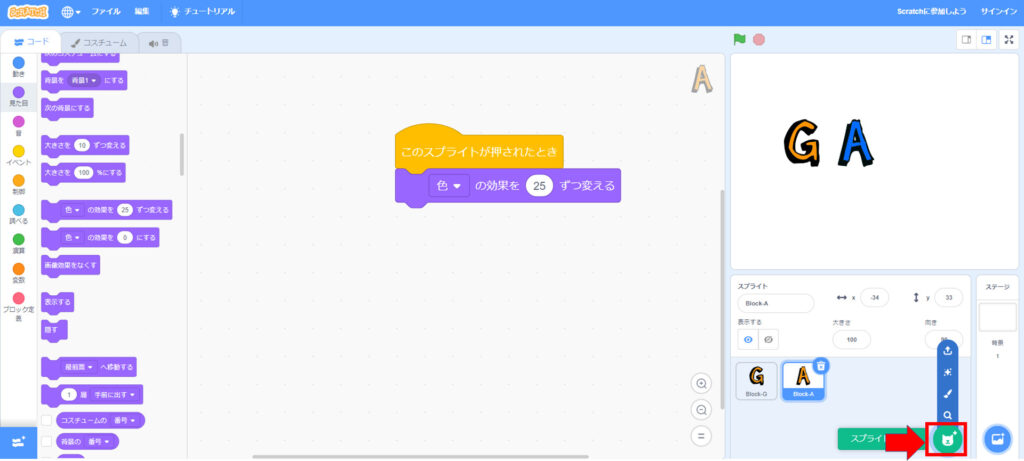Click the surprise sprite icon
This screenshot has height=461, width=1024.
click(x=948, y=372)
